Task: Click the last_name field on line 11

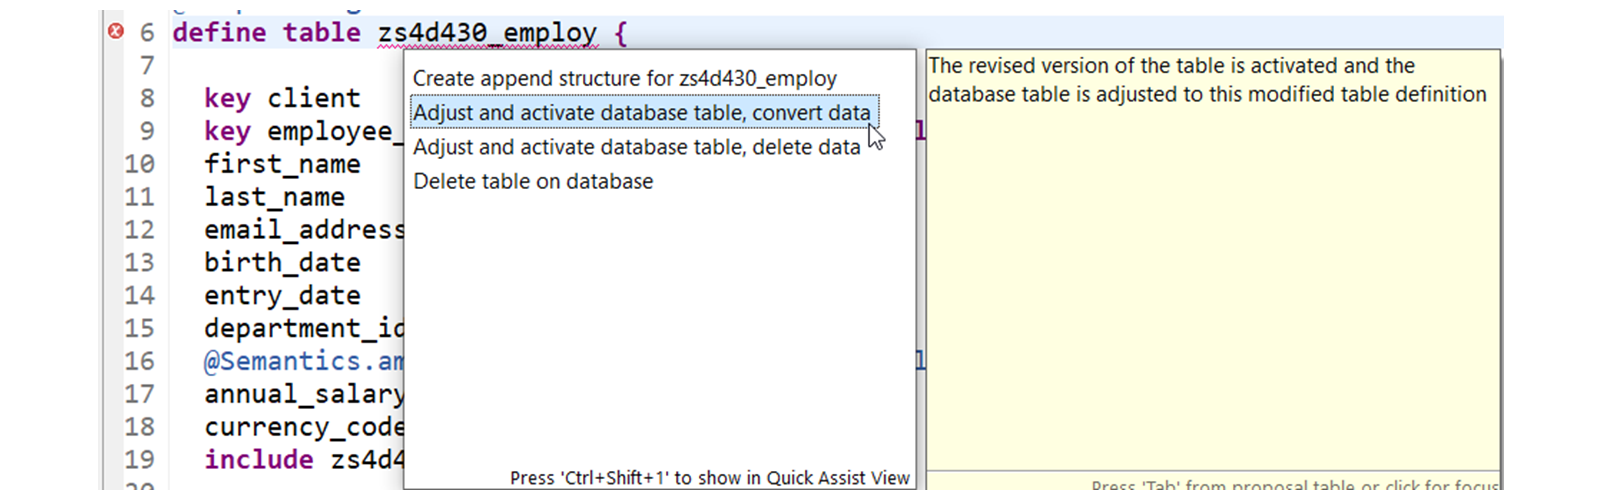Action: point(274,197)
